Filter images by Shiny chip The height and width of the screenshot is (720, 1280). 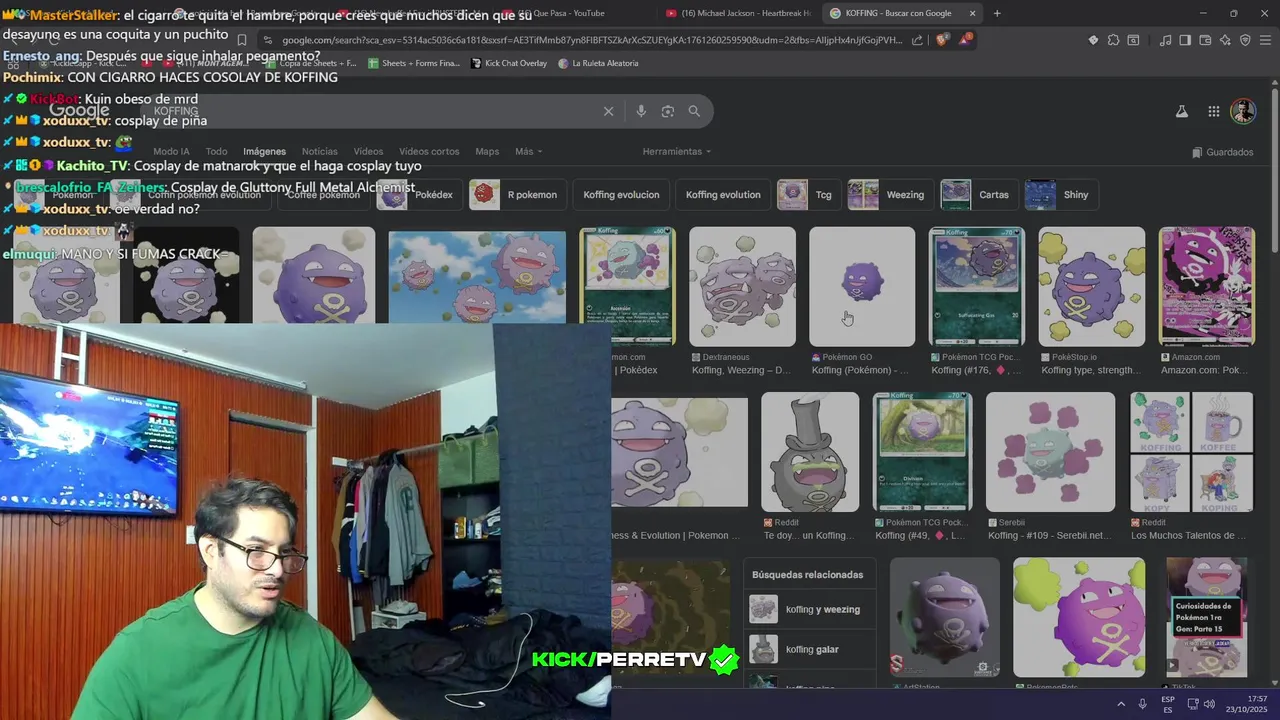click(x=1062, y=195)
